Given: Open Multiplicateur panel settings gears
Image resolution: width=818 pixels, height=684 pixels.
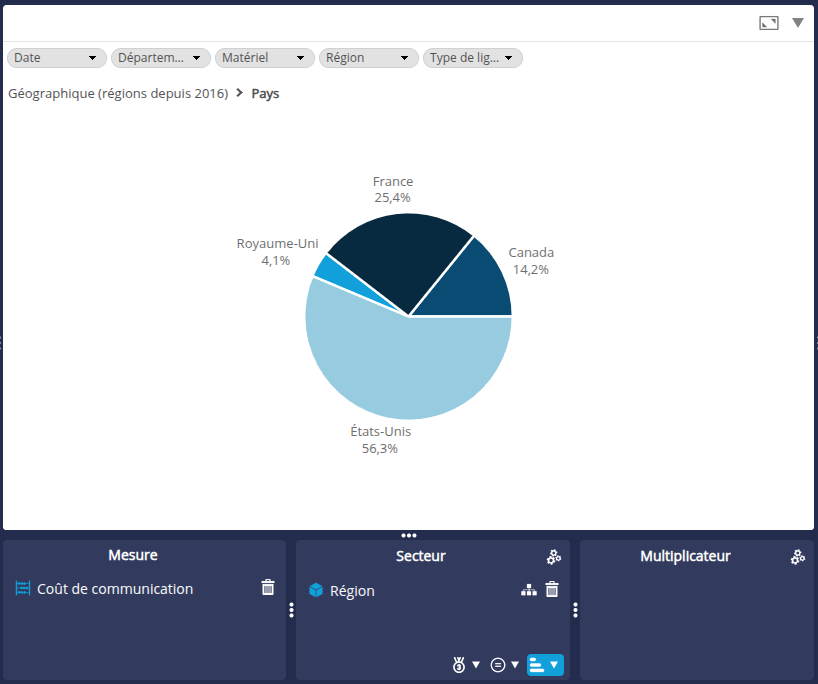Looking at the screenshot, I should tap(797, 557).
